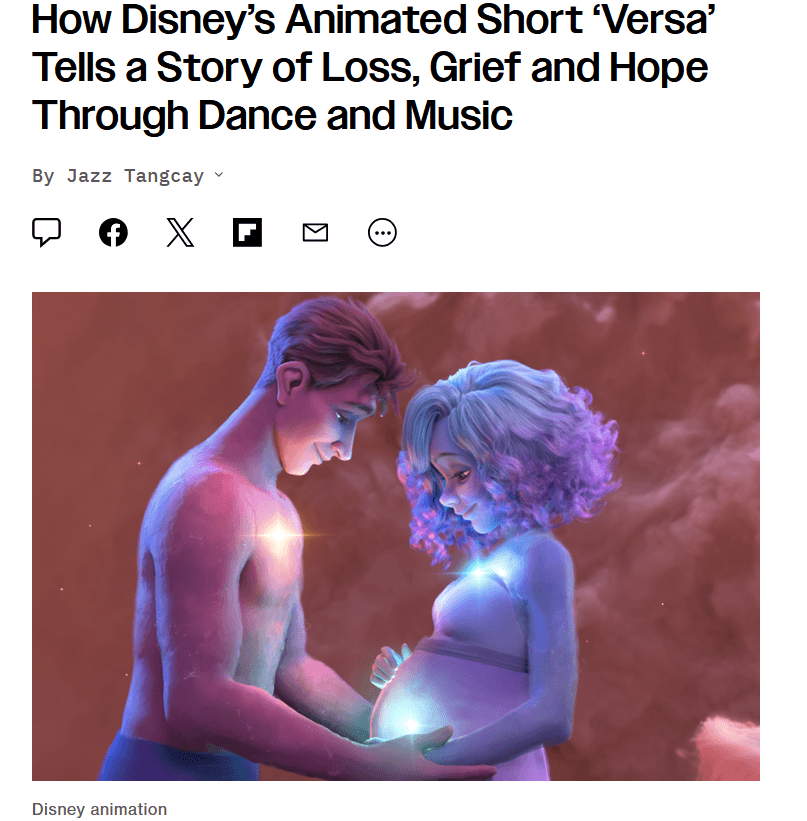Expand author details chevron beside Jazz Tangcay
This screenshot has width=807, height=821.
219,175
